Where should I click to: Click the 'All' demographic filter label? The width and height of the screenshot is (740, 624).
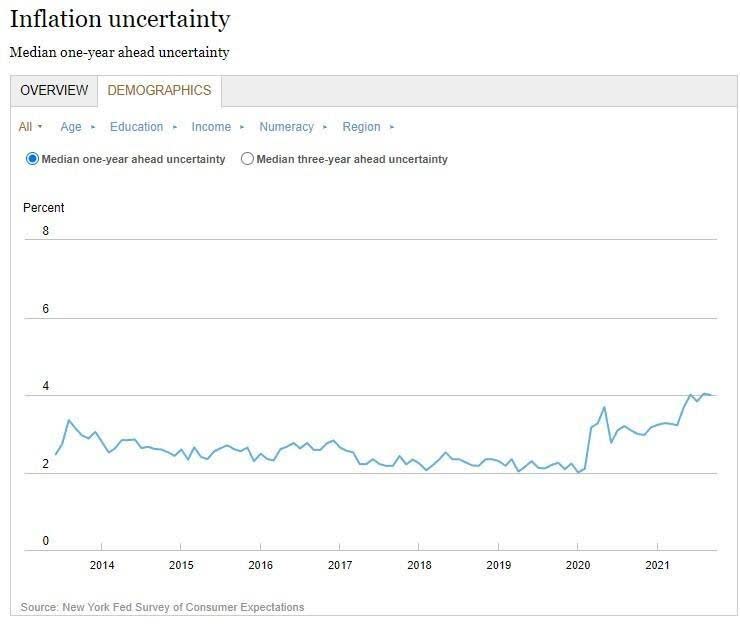(25, 127)
